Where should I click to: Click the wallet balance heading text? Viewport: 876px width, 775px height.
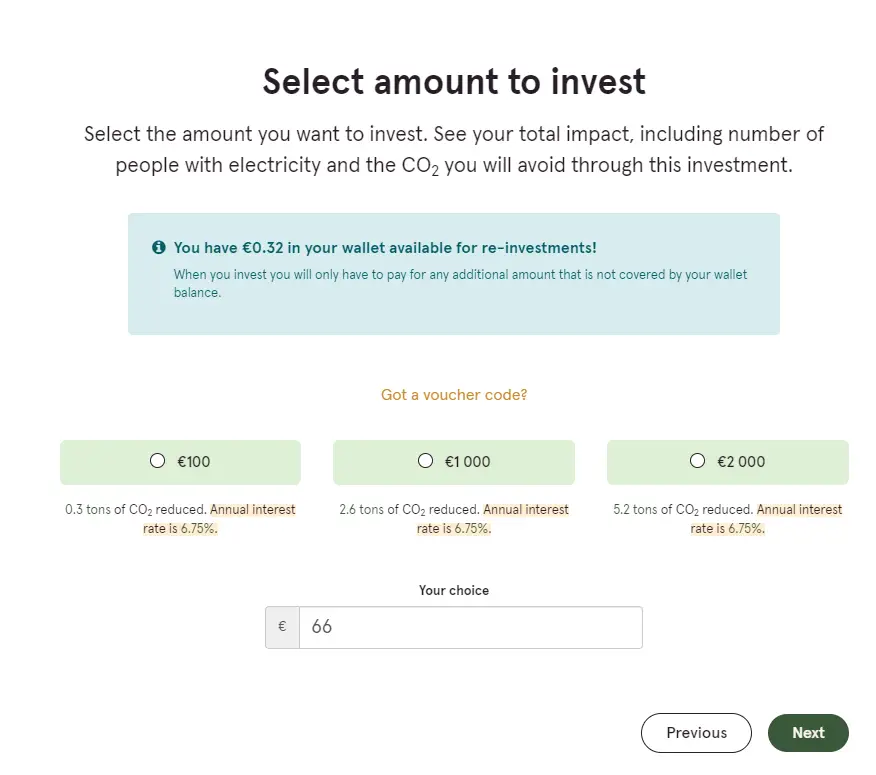[385, 248]
